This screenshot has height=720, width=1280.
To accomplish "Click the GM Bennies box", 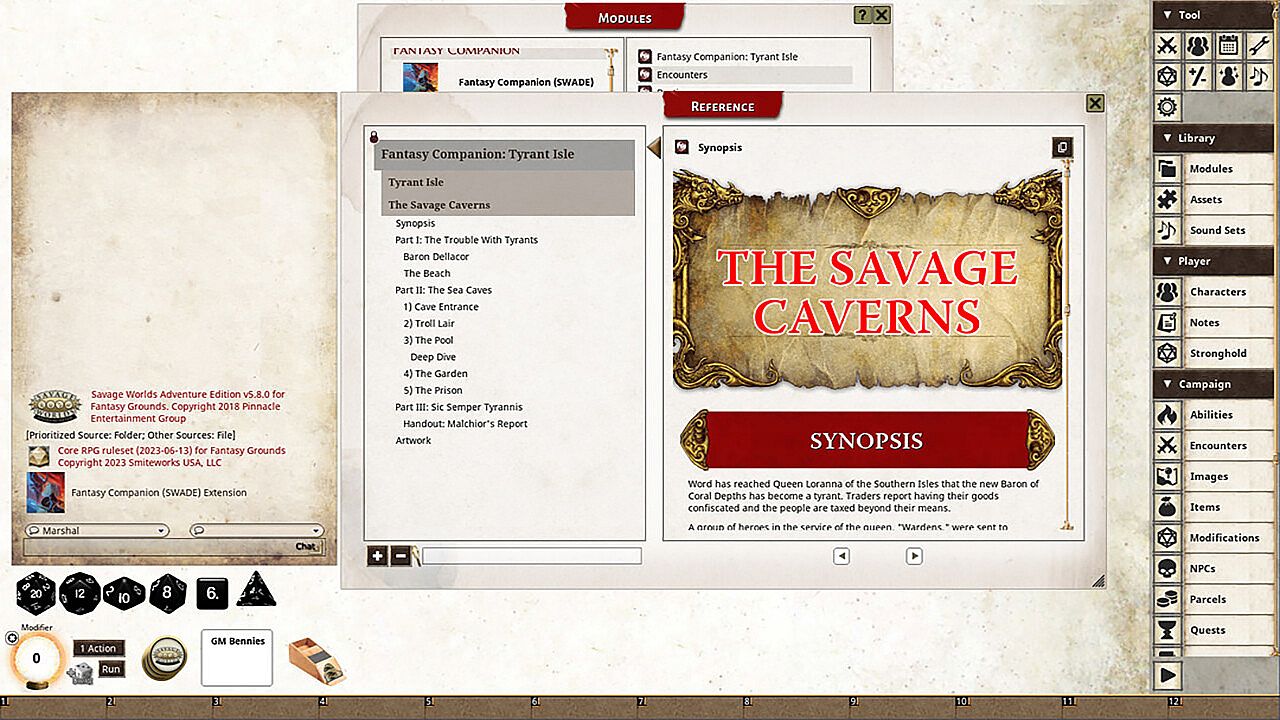I will (237, 658).
